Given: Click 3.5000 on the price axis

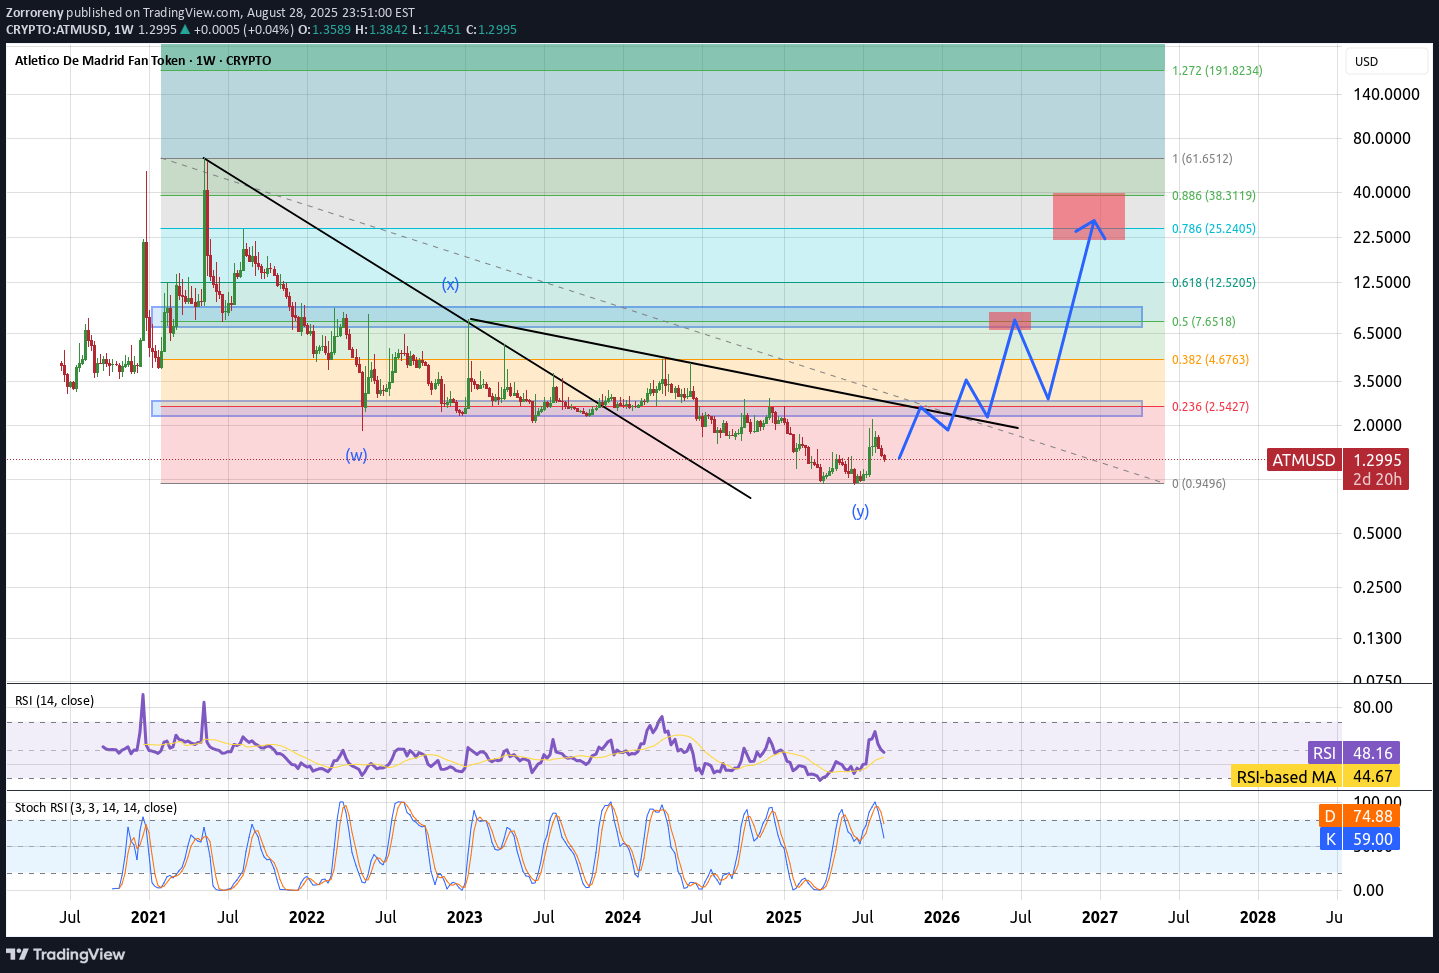Looking at the screenshot, I should click(1377, 381).
